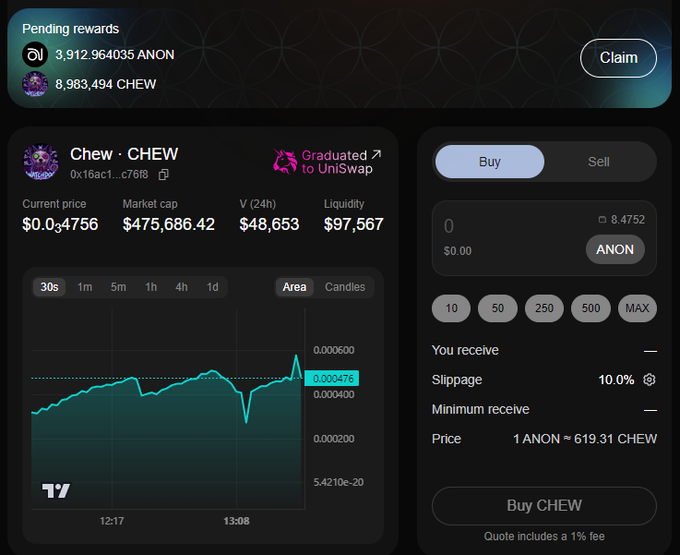Click the Current price value $0.0₃4756
The image size is (680, 555).
(x=60, y=225)
